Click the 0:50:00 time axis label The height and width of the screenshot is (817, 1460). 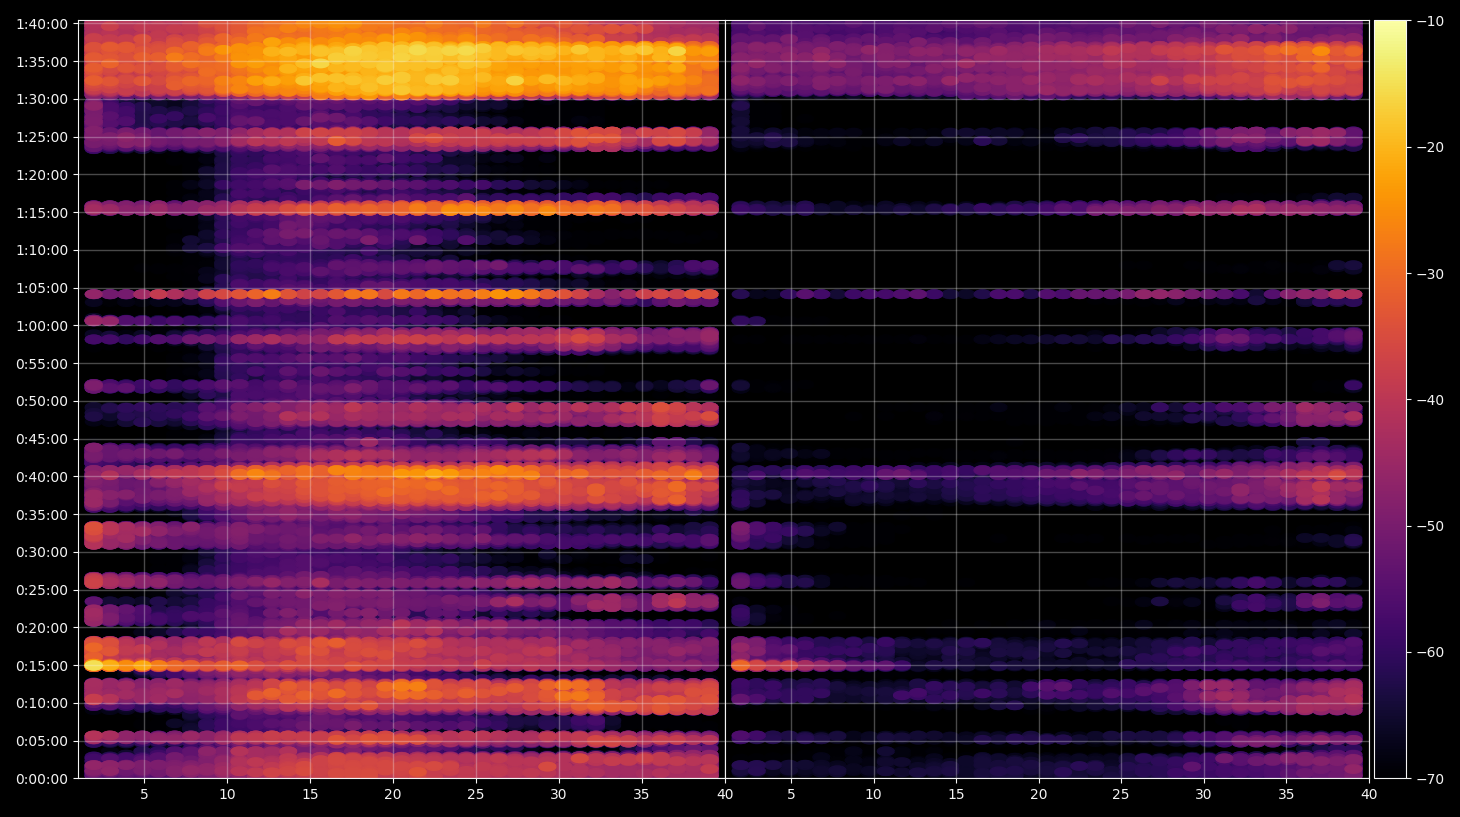click(x=42, y=401)
